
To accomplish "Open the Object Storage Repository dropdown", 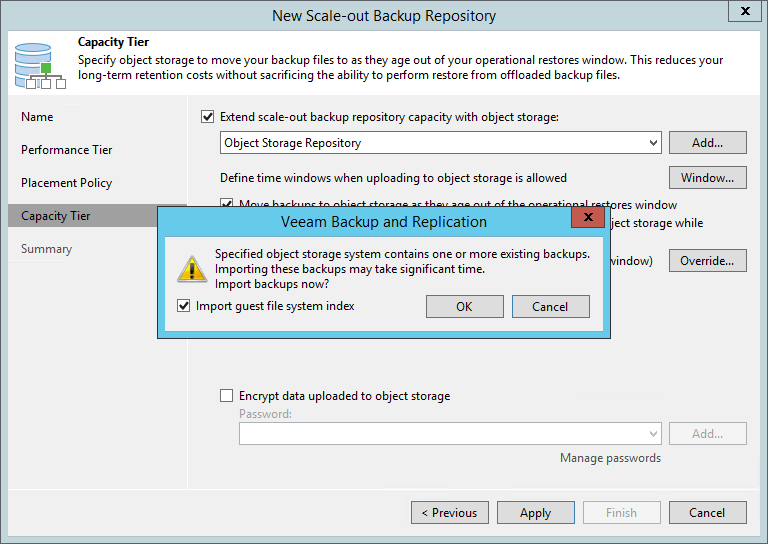I will 653,143.
